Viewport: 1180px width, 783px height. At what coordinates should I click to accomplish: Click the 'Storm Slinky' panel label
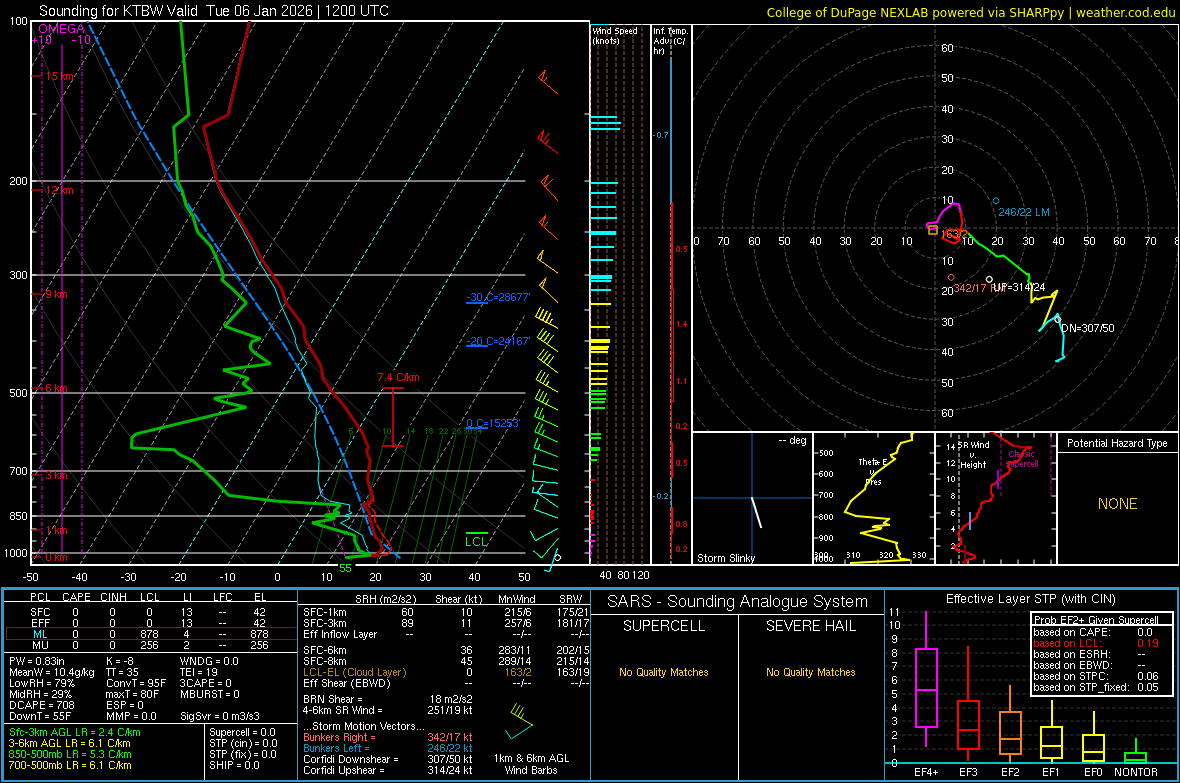coord(725,558)
